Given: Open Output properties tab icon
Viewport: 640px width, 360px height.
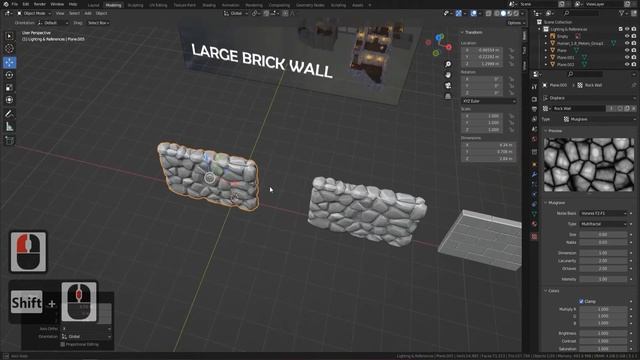Looking at the screenshot, I should click(534, 109).
